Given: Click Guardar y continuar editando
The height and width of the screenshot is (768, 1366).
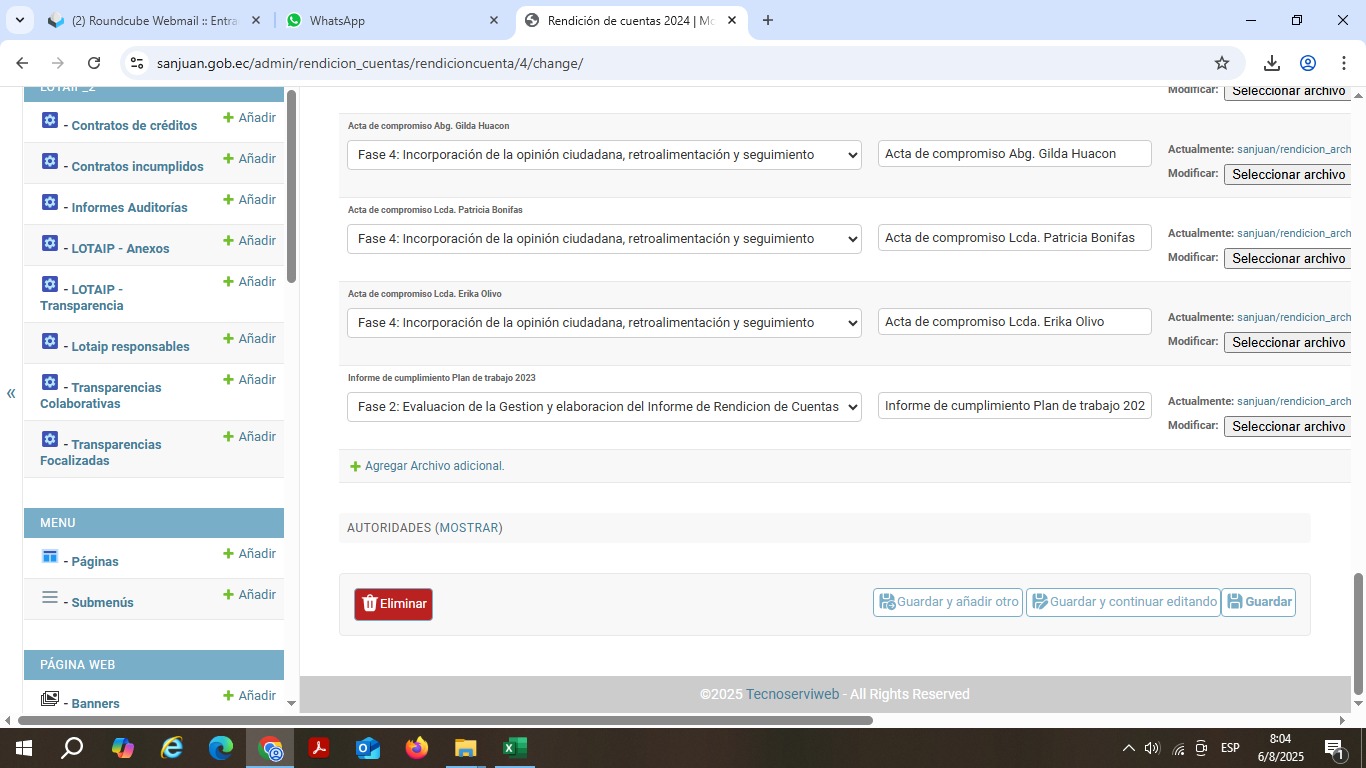Looking at the screenshot, I should click(1123, 602).
